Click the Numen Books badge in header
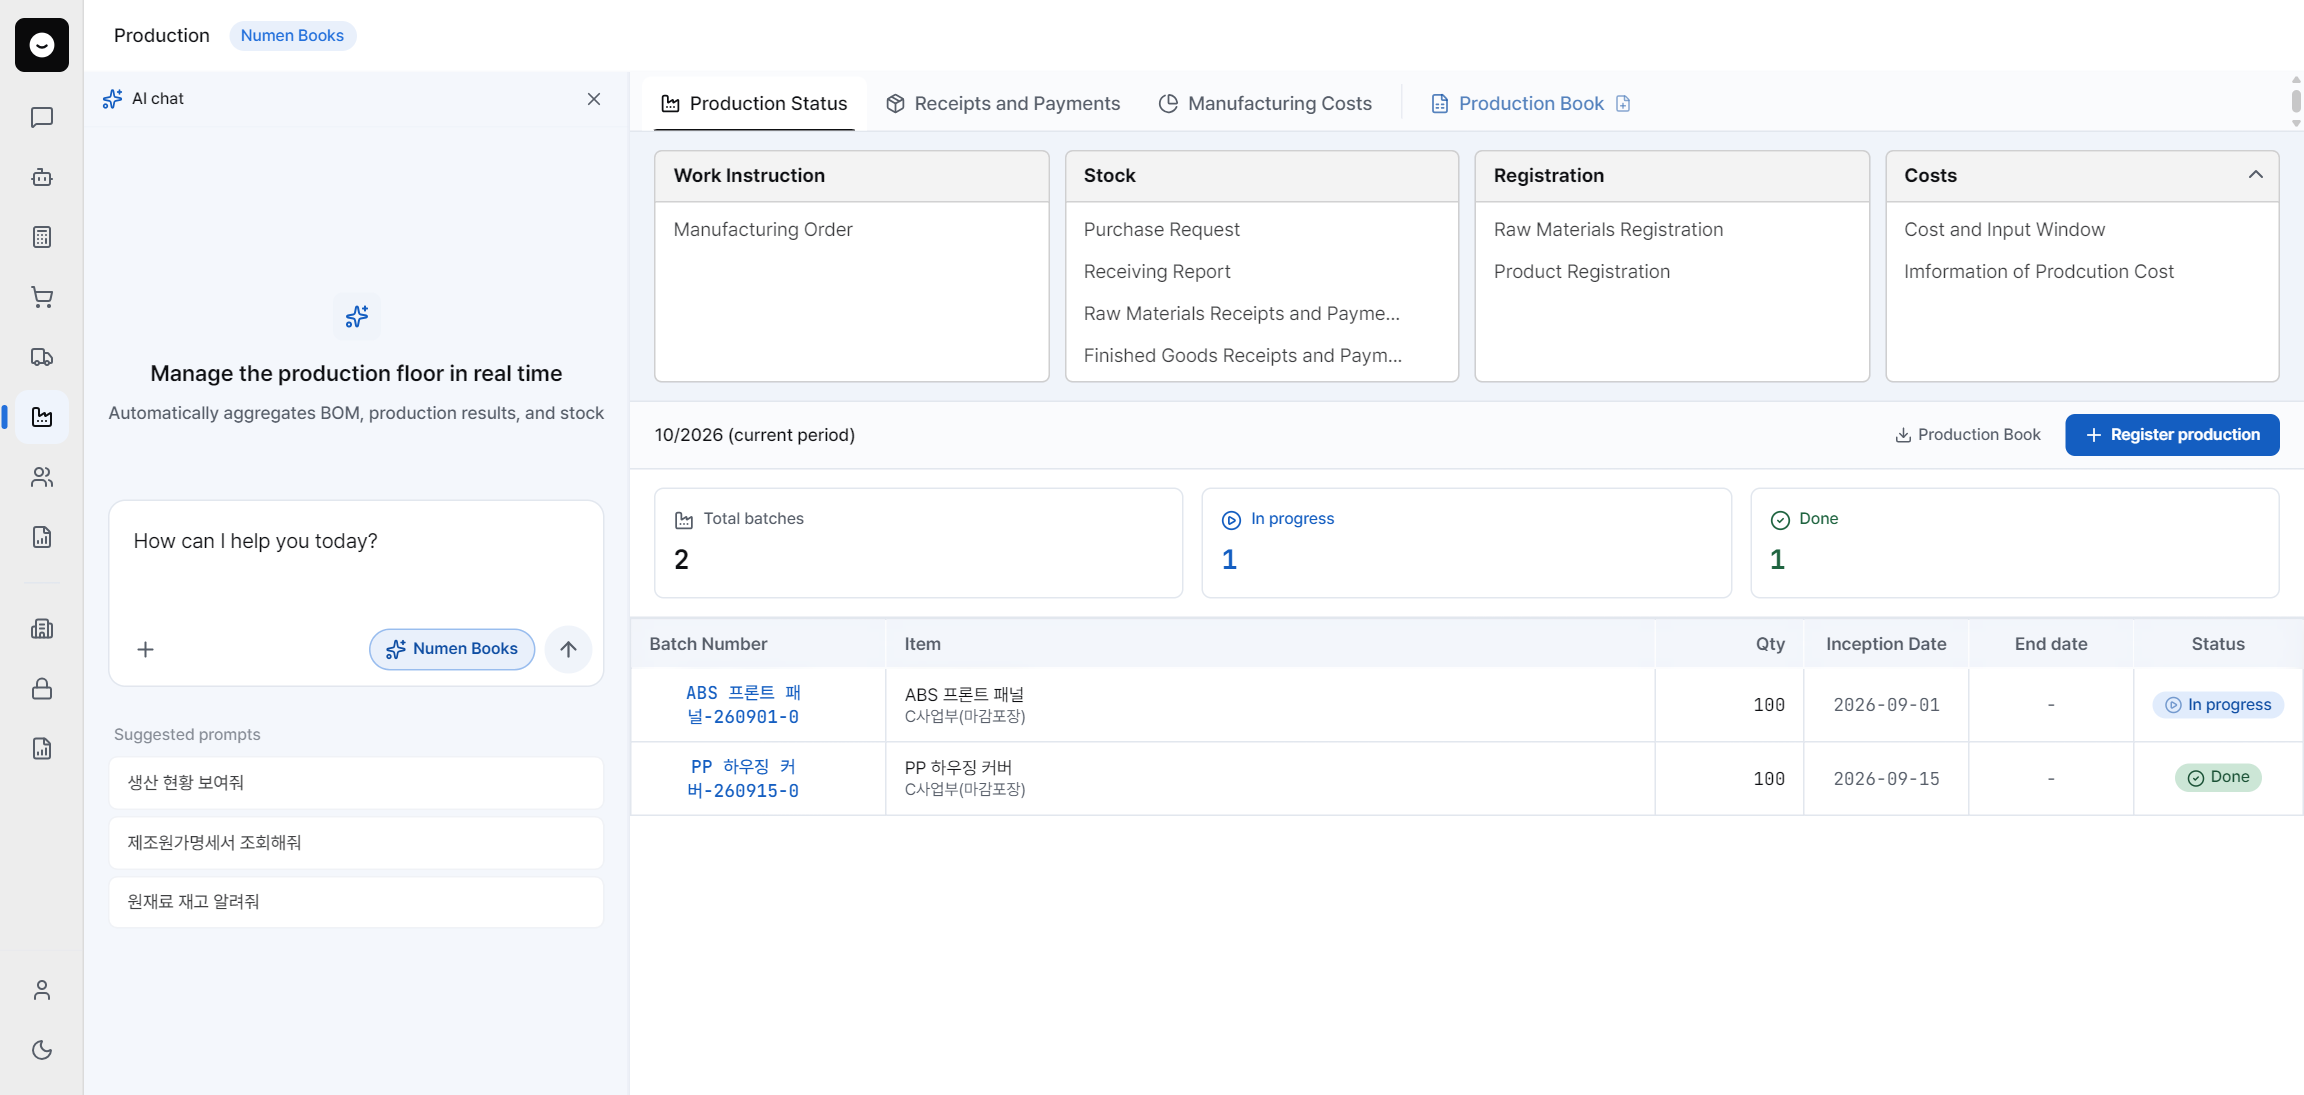This screenshot has height=1095, width=2304. tap(292, 35)
